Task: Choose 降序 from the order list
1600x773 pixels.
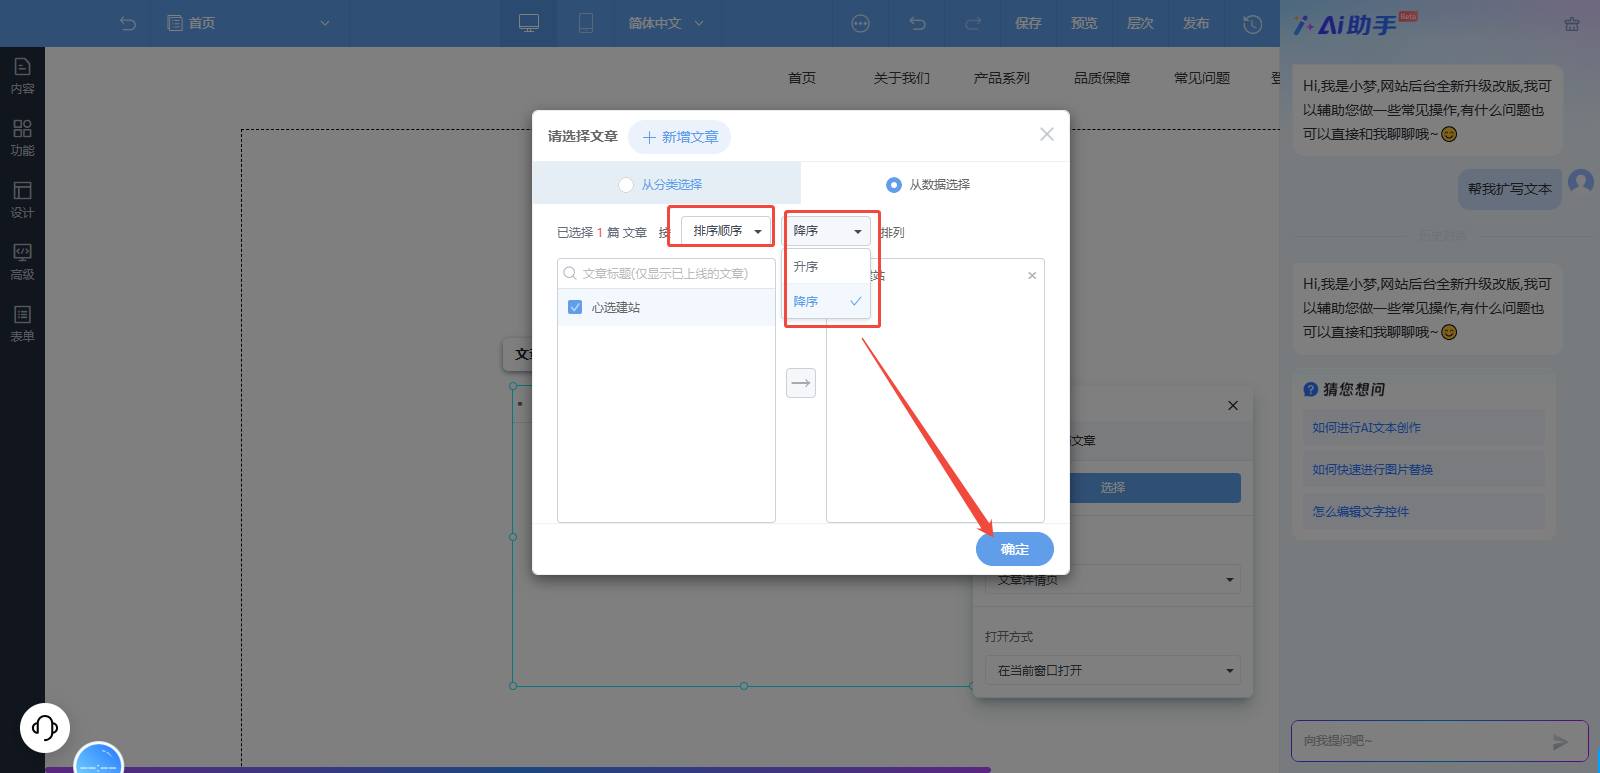Action: tap(827, 301)
